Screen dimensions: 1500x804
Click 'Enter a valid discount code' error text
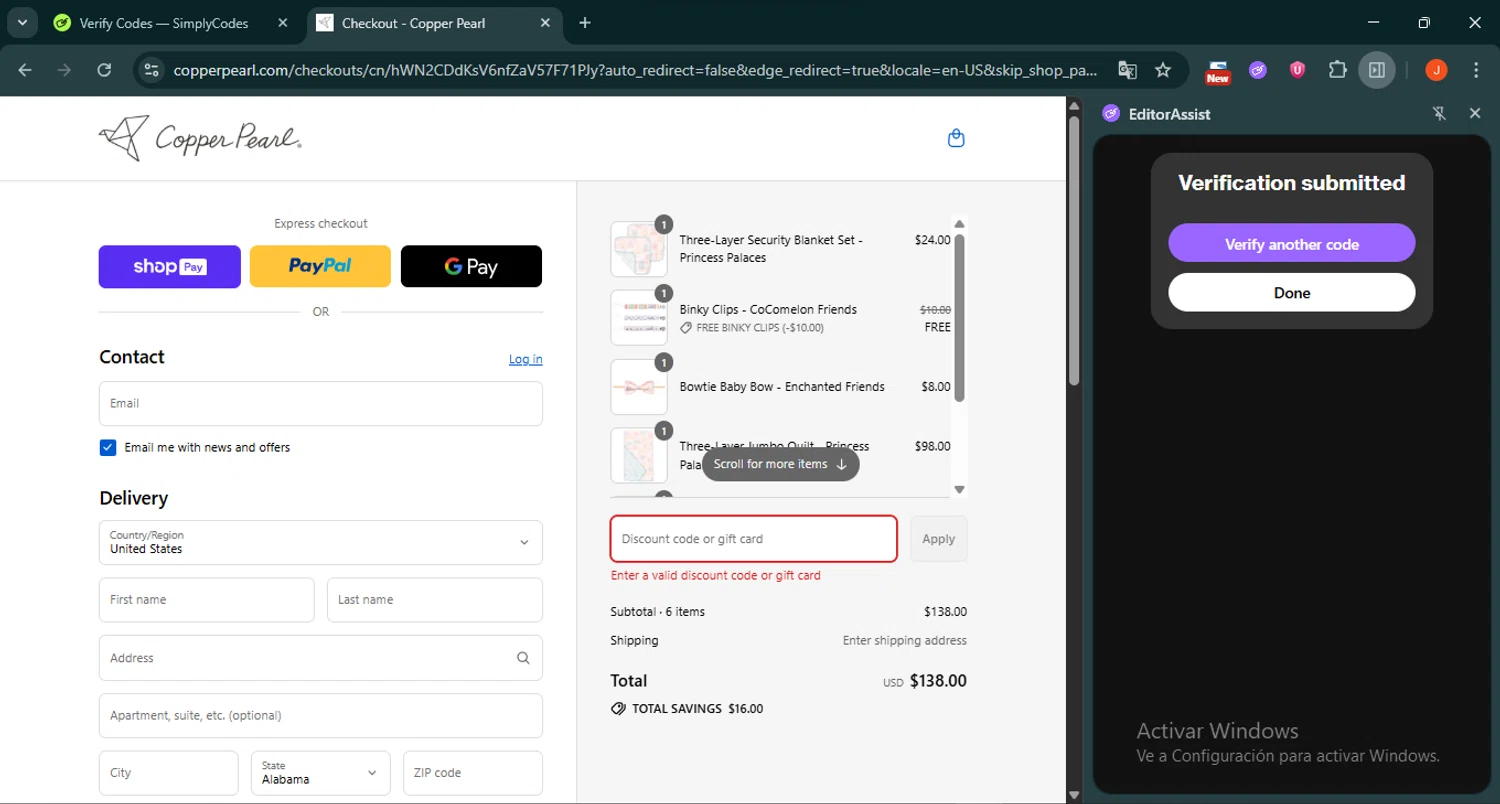click(716, 575)
